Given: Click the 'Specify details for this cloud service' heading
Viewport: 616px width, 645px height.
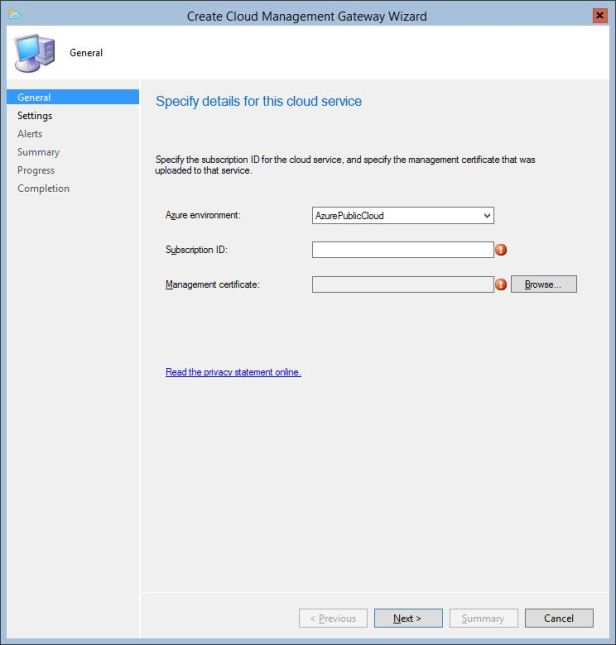Looking at the screenshot, I should (259, 101).
